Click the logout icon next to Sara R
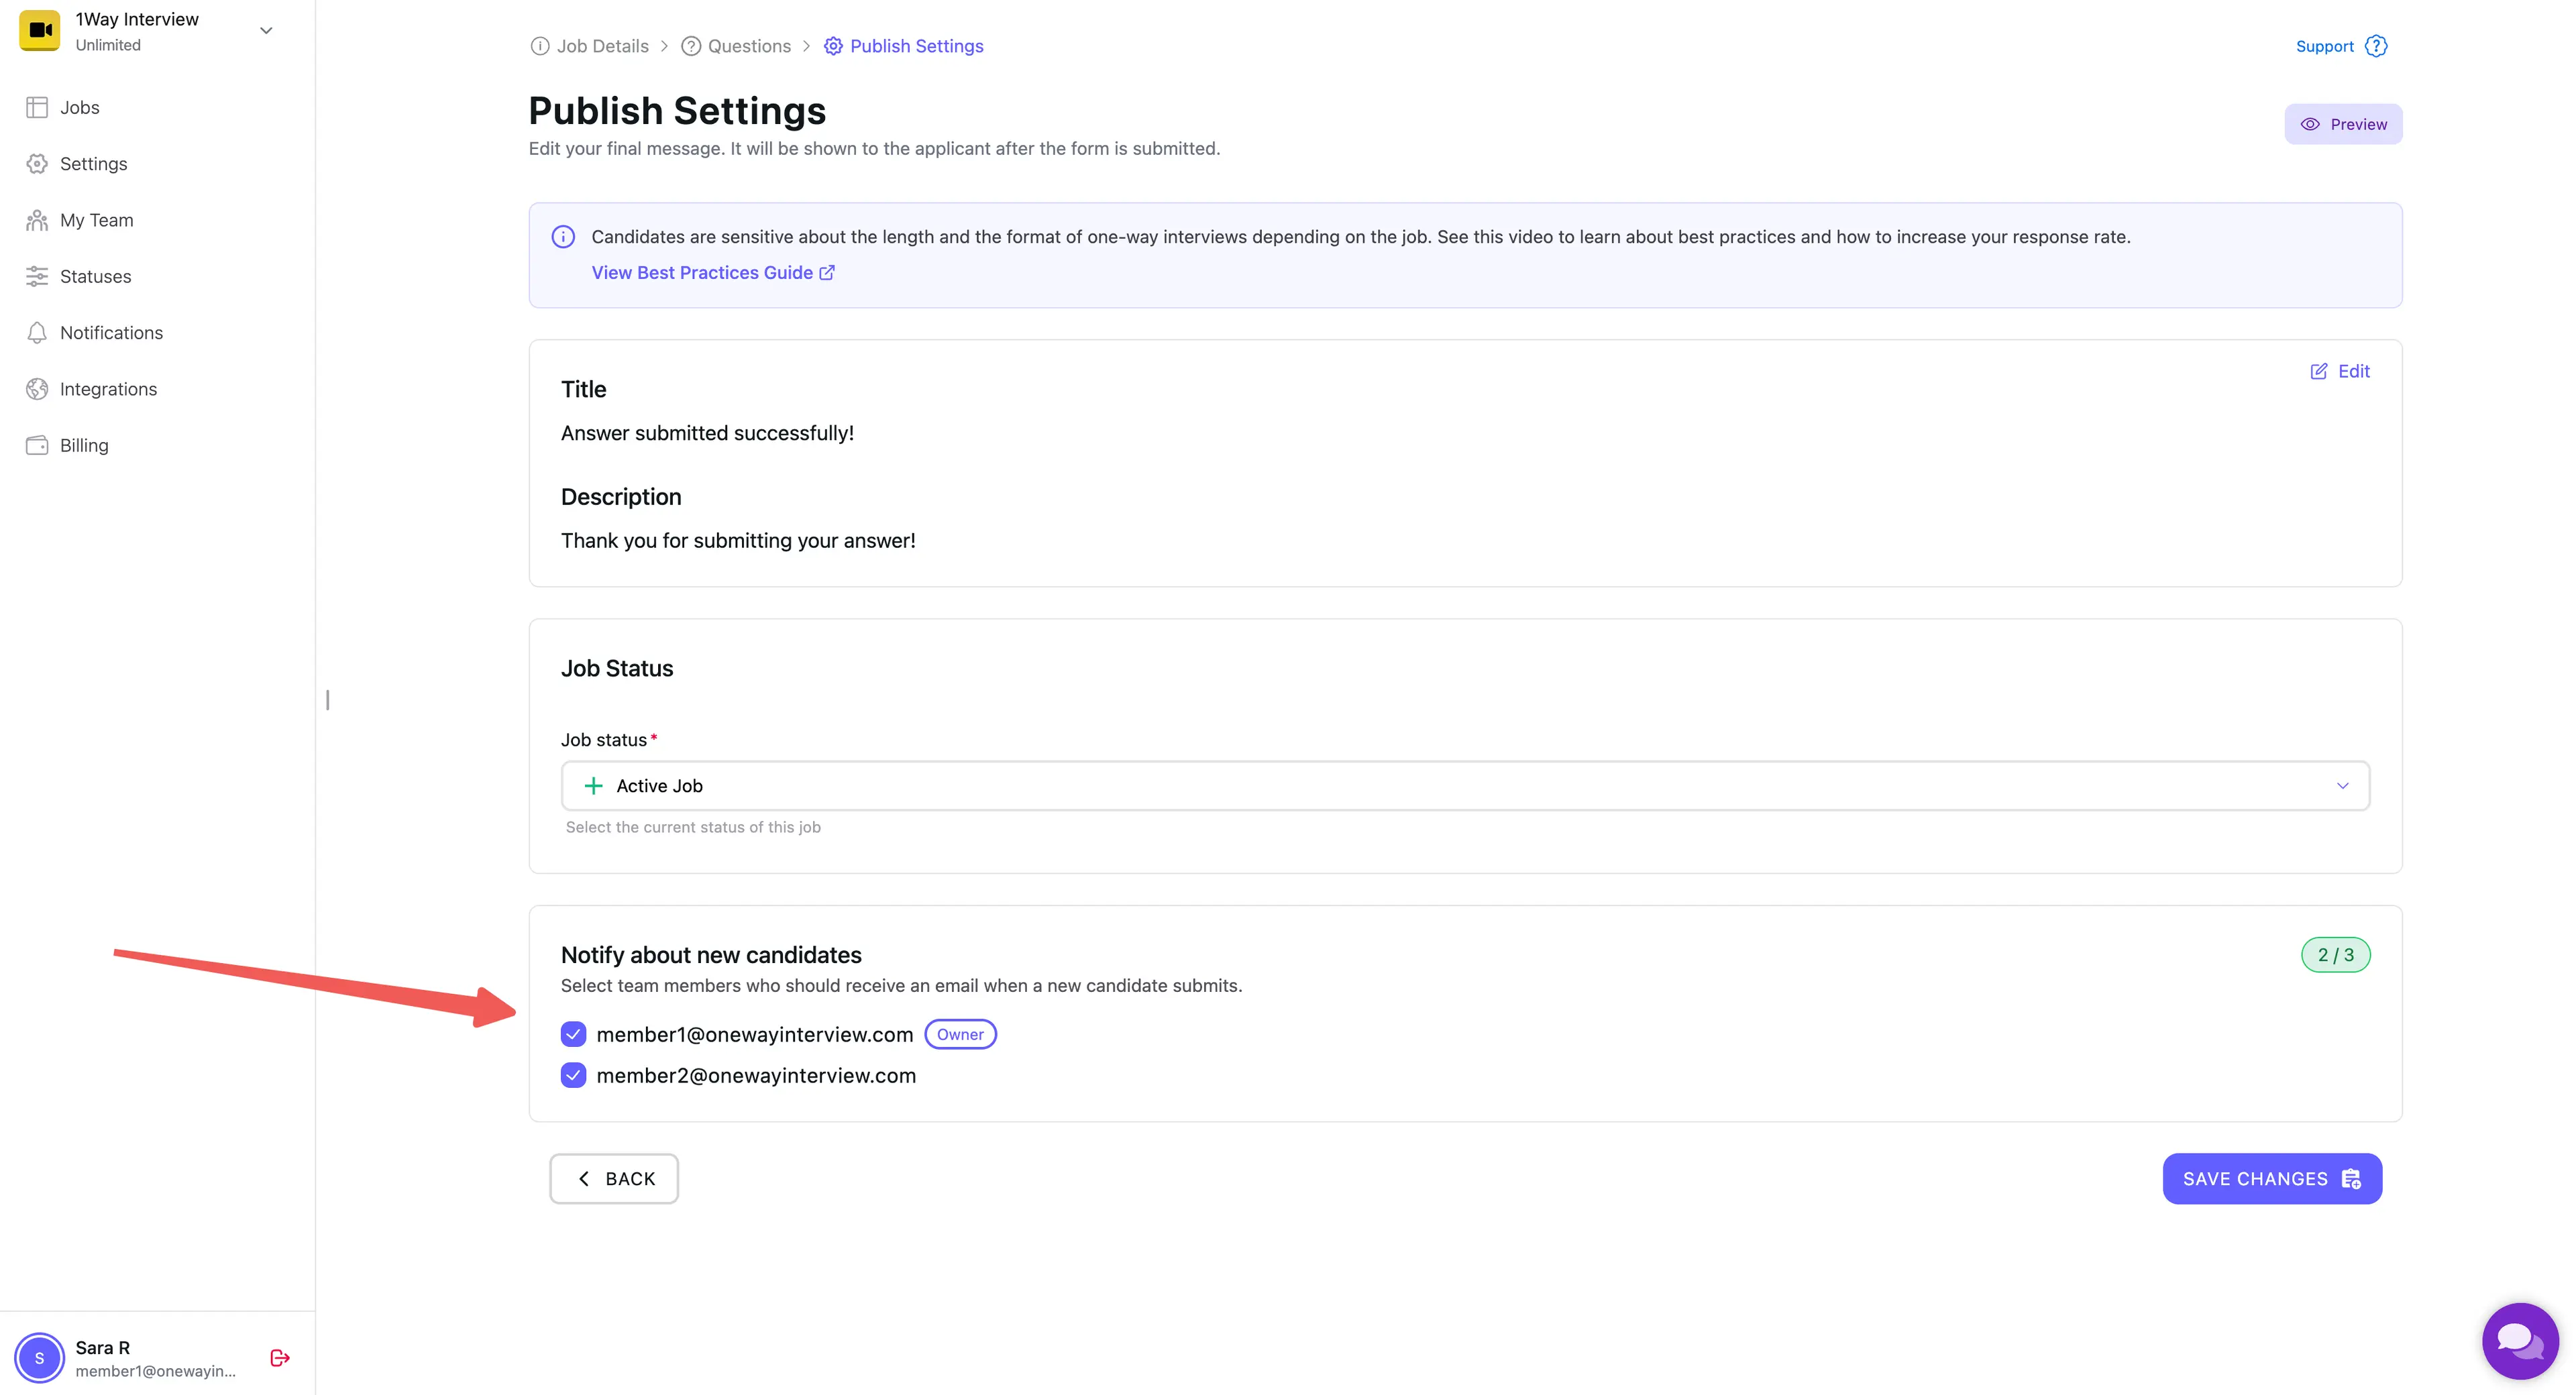This screenshot has height=1395, width=2576. pos(279,1357)
